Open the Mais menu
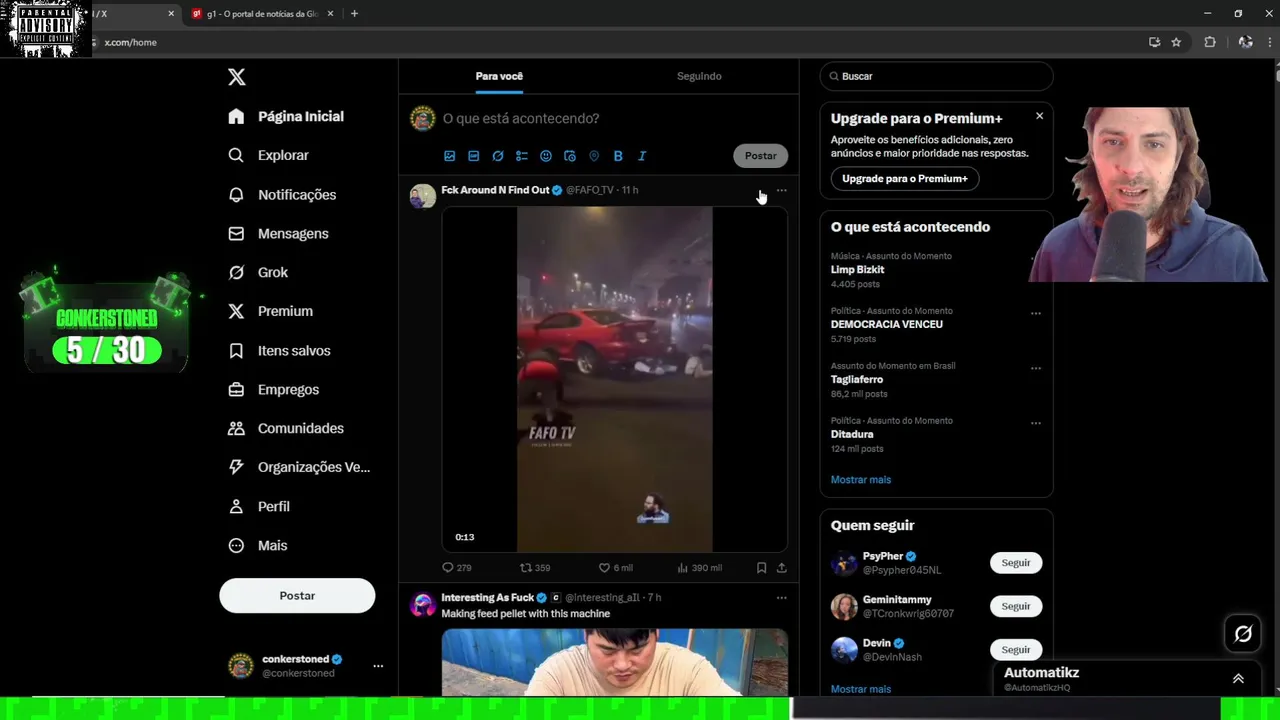 tap(258, 545)
